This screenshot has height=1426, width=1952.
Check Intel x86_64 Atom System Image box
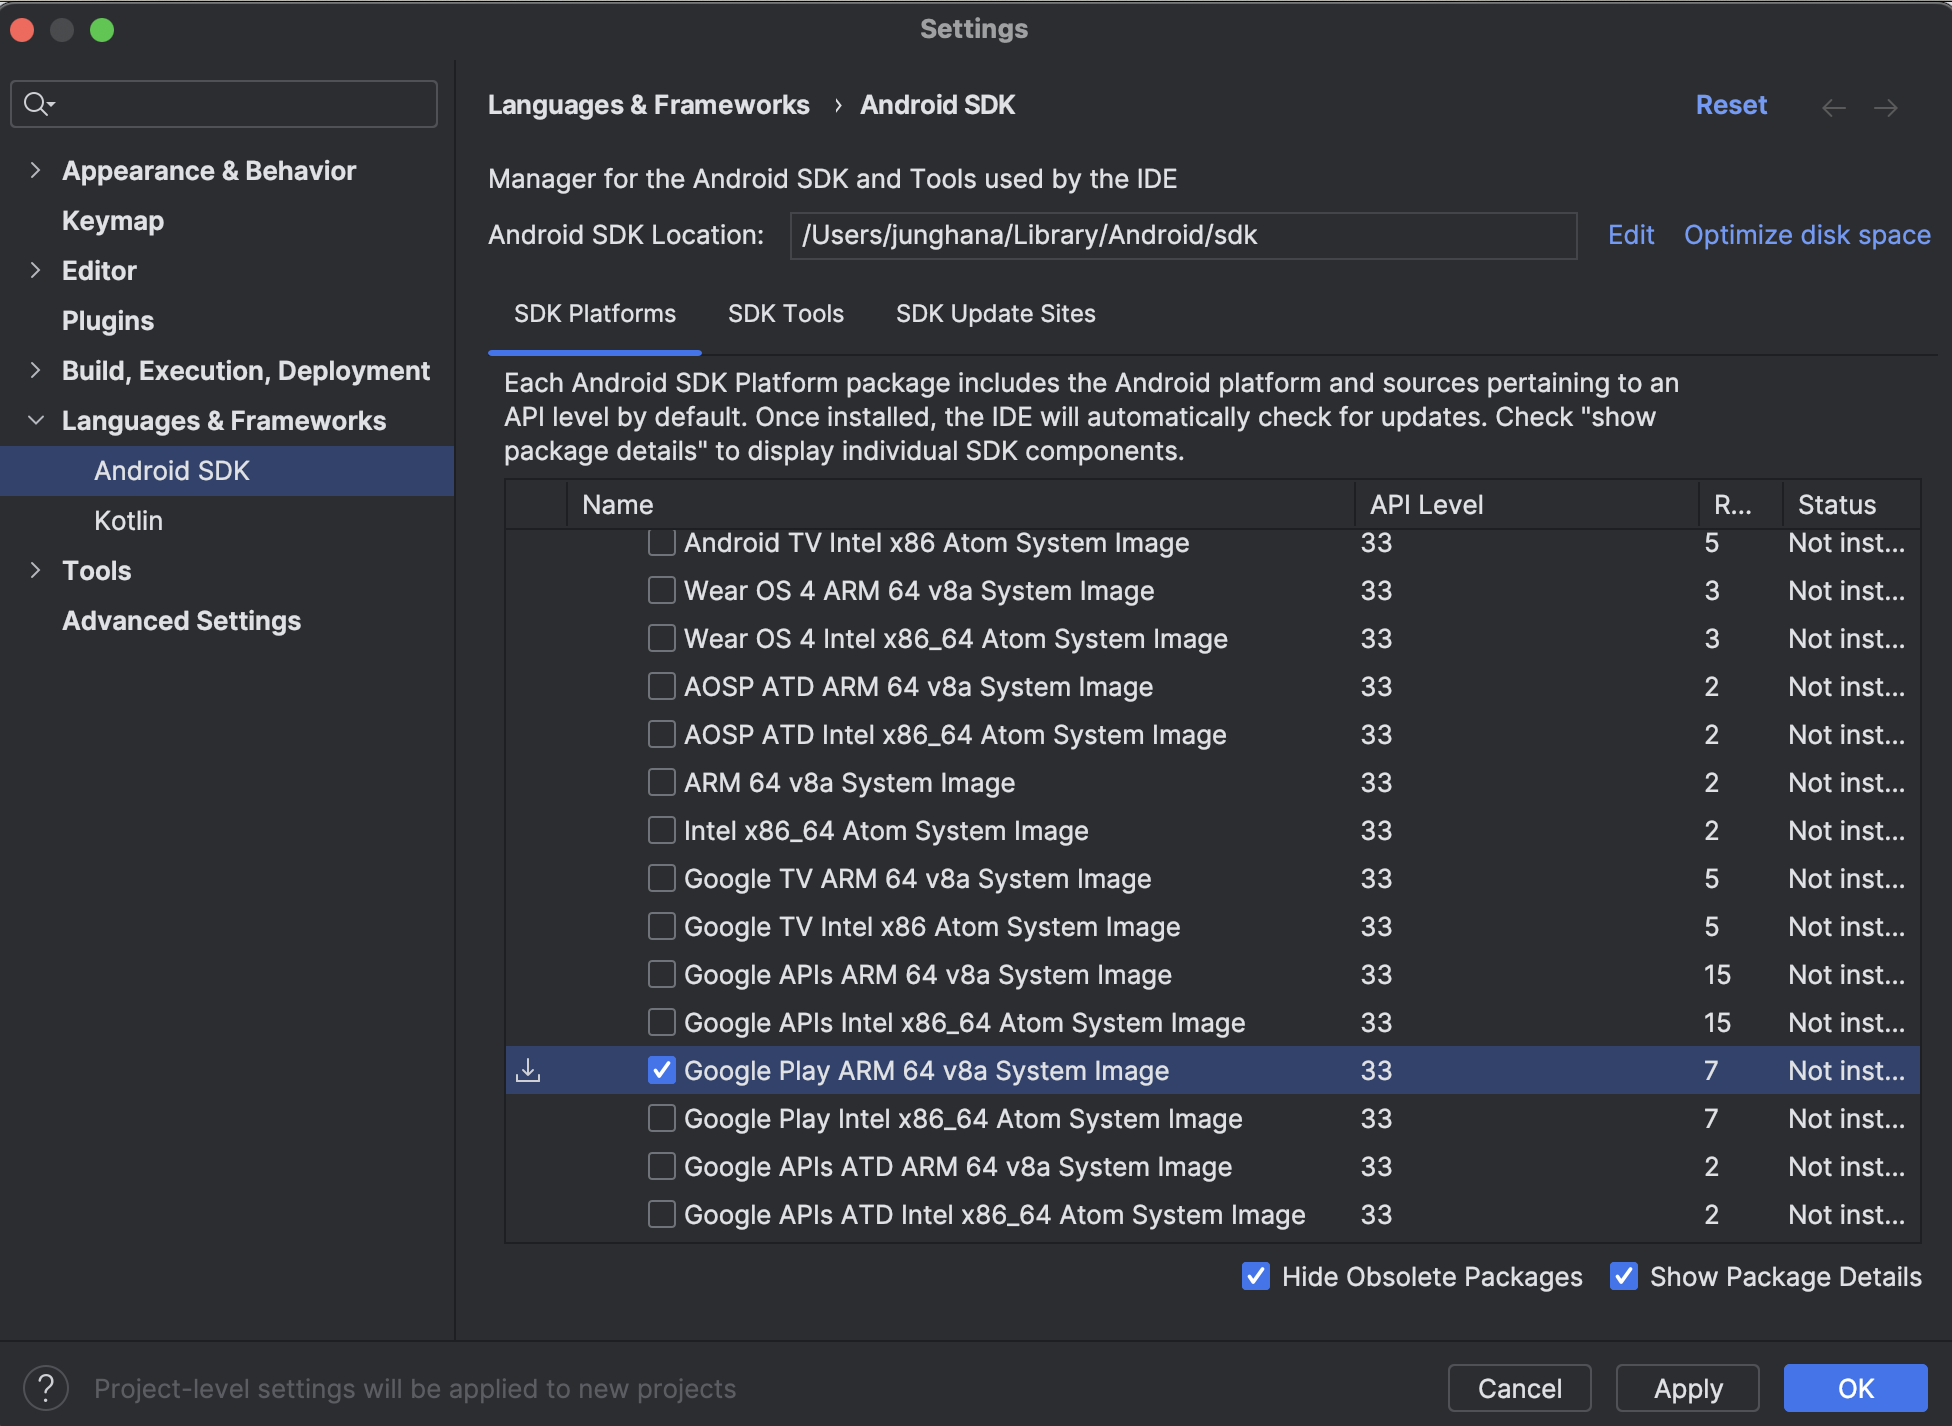coord(661,831)
